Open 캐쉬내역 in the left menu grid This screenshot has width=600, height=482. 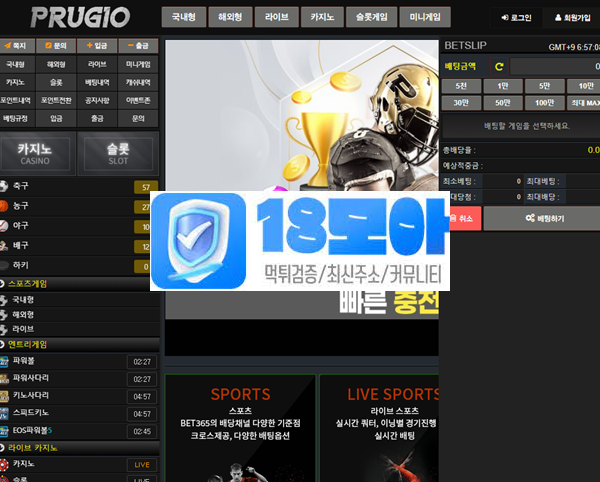138,82
